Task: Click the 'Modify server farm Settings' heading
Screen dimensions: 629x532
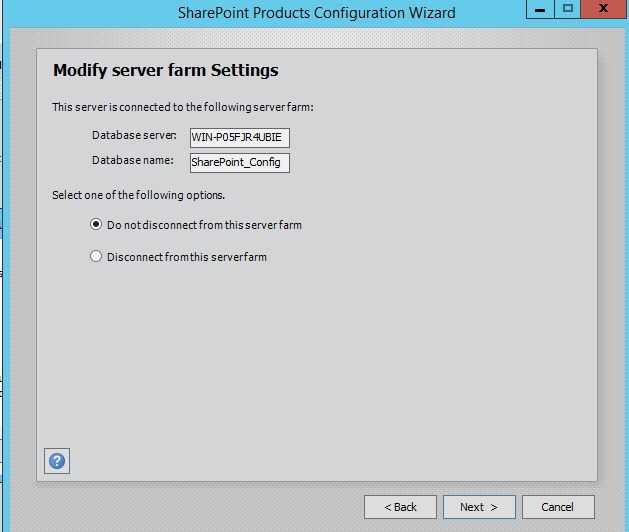Action: [166, 70]
